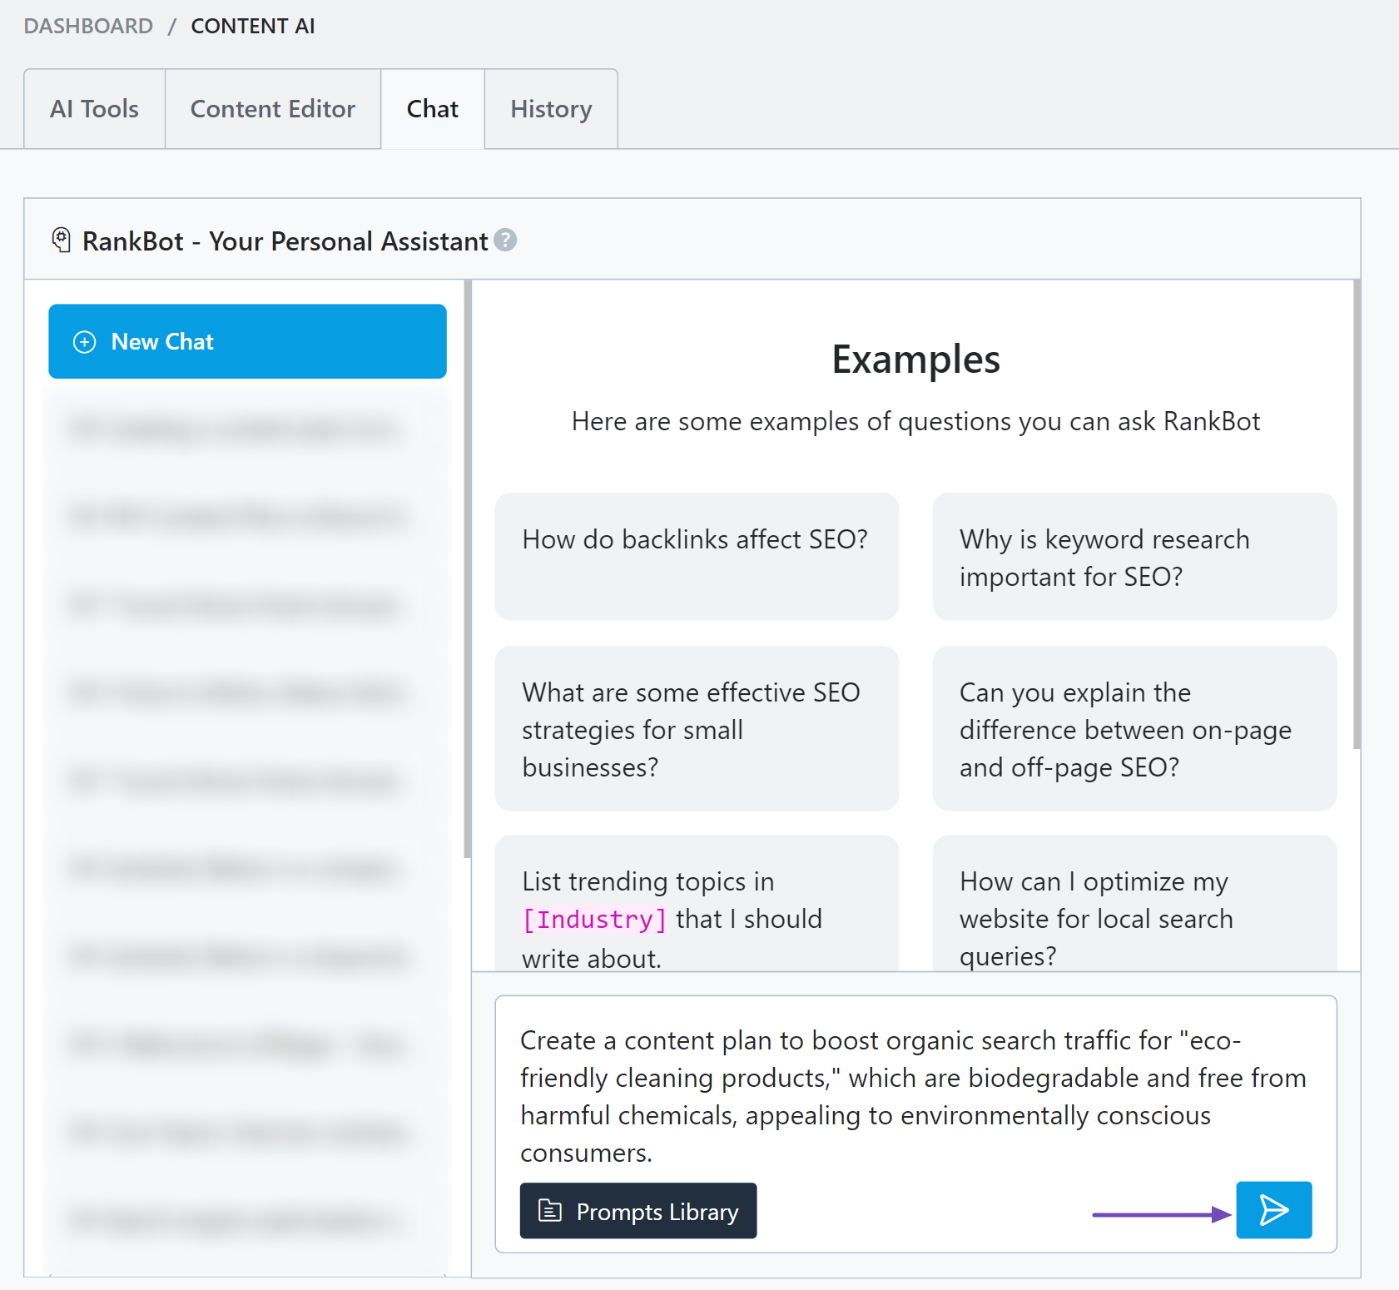Image resolution: width=1399 pixels, height=1290 pixels.
Task: Open the Content Editor tab
Action: click(273, 109)
